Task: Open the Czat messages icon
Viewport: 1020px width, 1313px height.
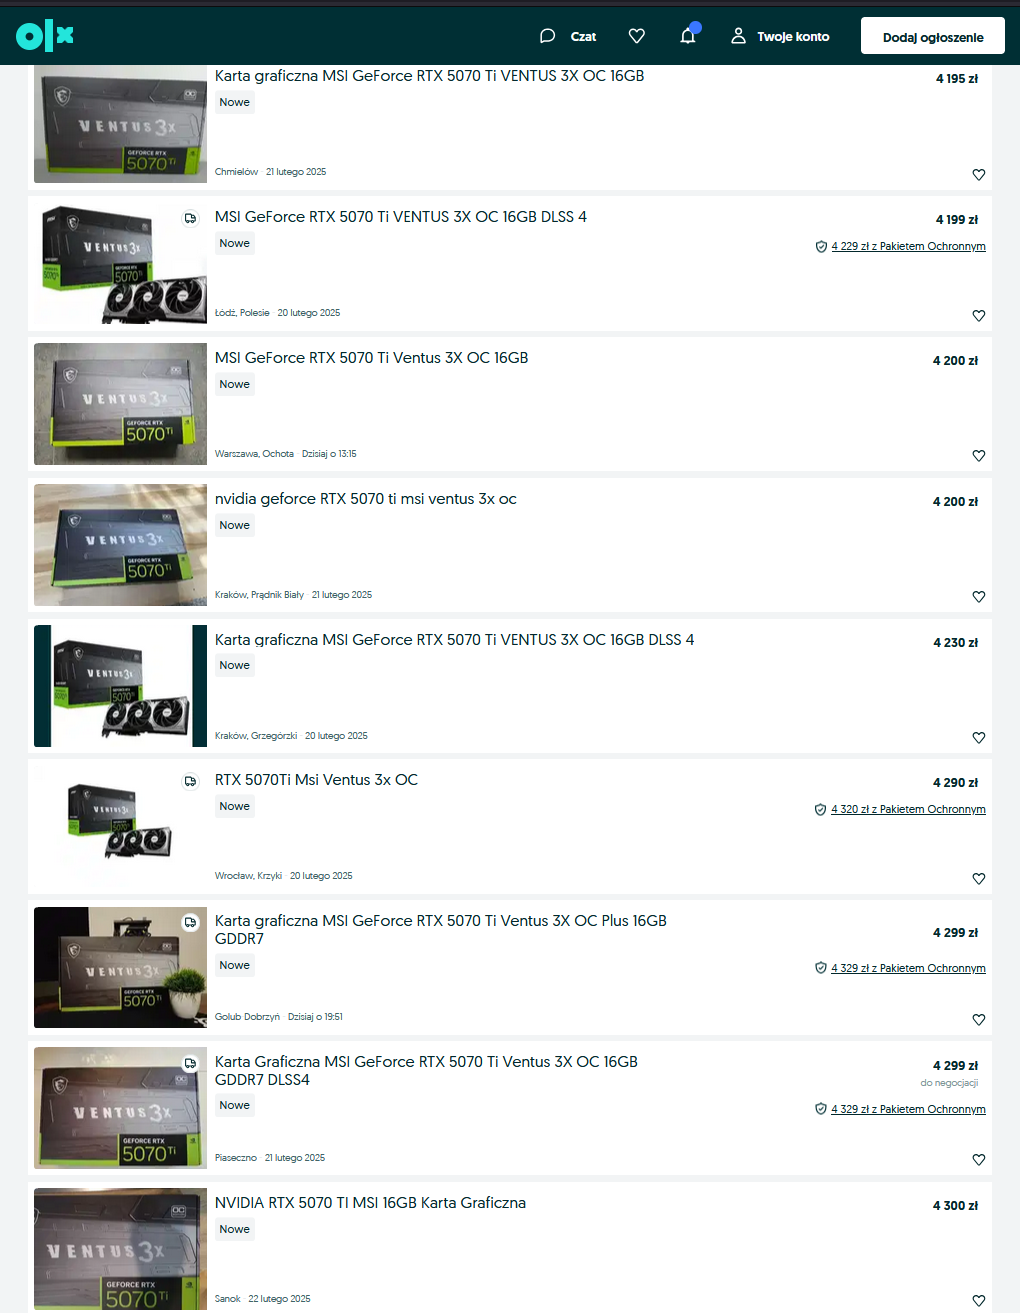Action: click(x=568, y=36)
